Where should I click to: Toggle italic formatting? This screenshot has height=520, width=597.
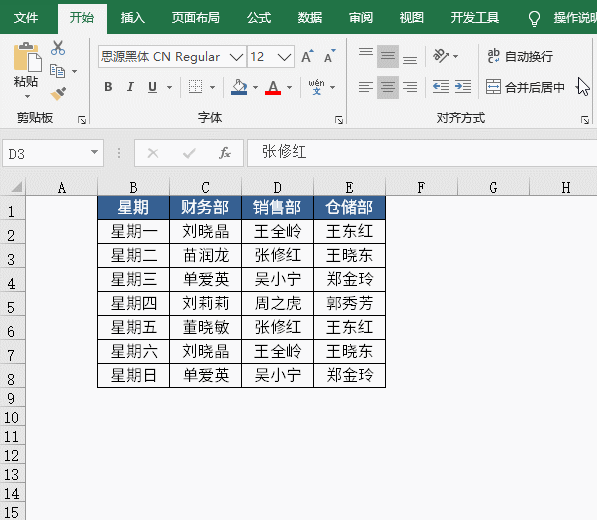(x=130, y=87)
